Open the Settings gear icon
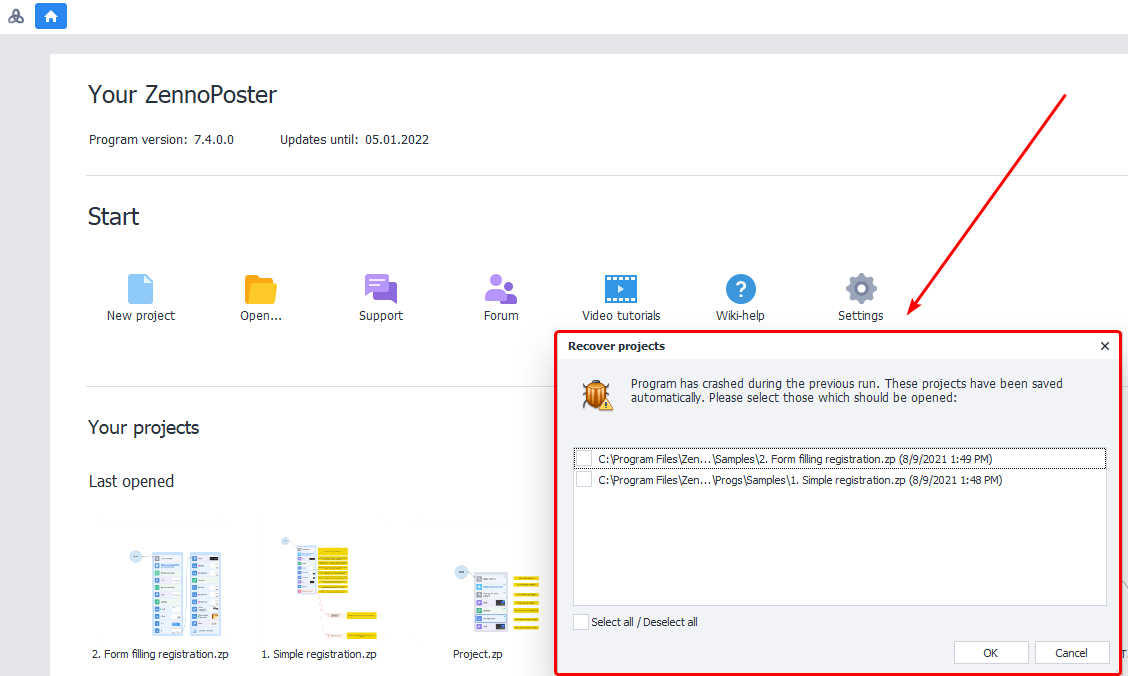The height and width of the screenshot is (676, 1128). (860, 289)
